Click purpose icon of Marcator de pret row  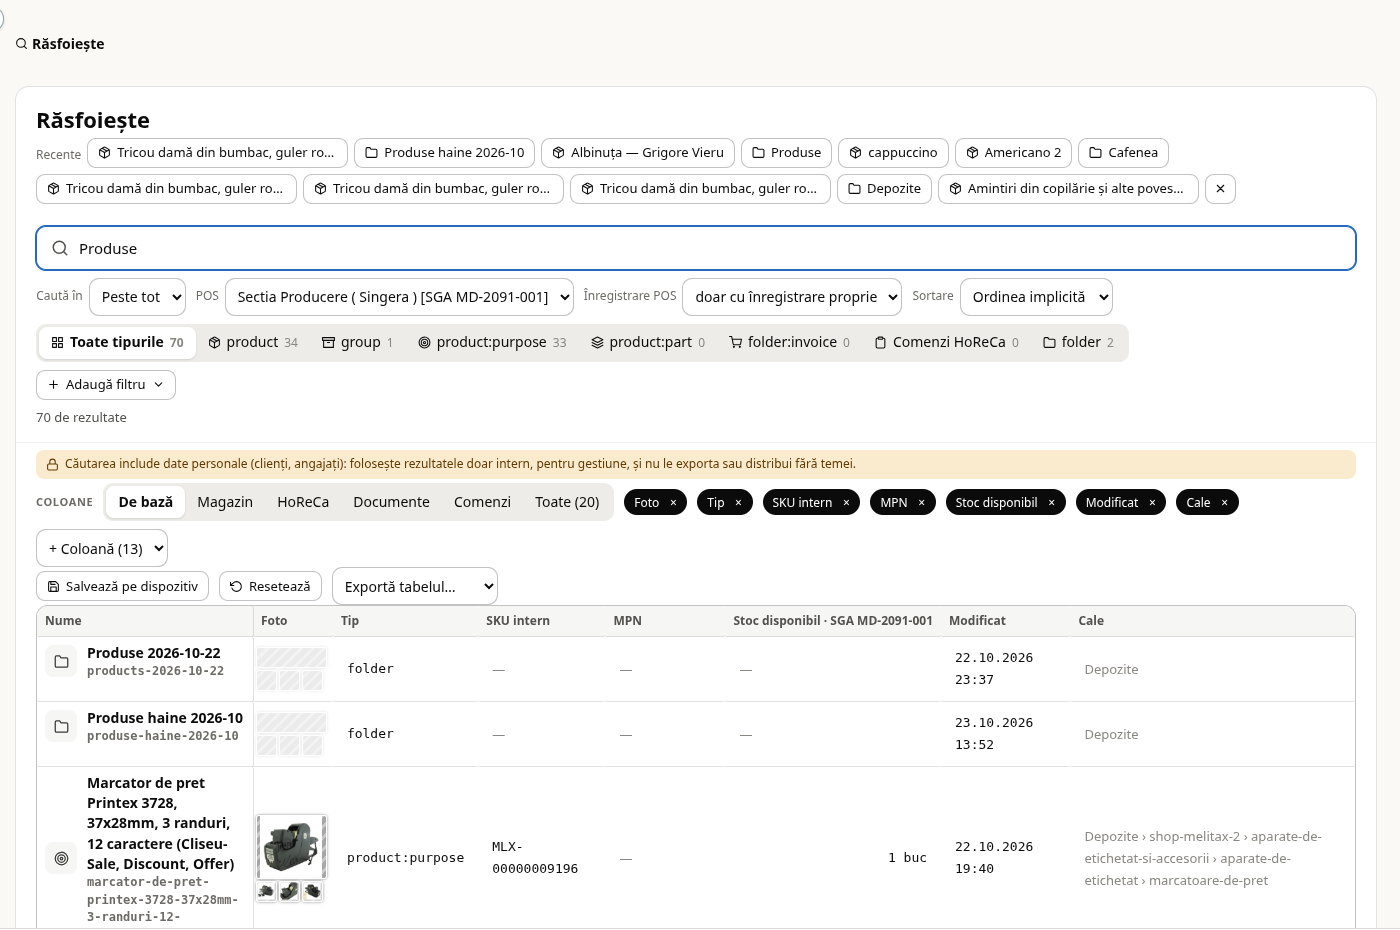[61, 858]
